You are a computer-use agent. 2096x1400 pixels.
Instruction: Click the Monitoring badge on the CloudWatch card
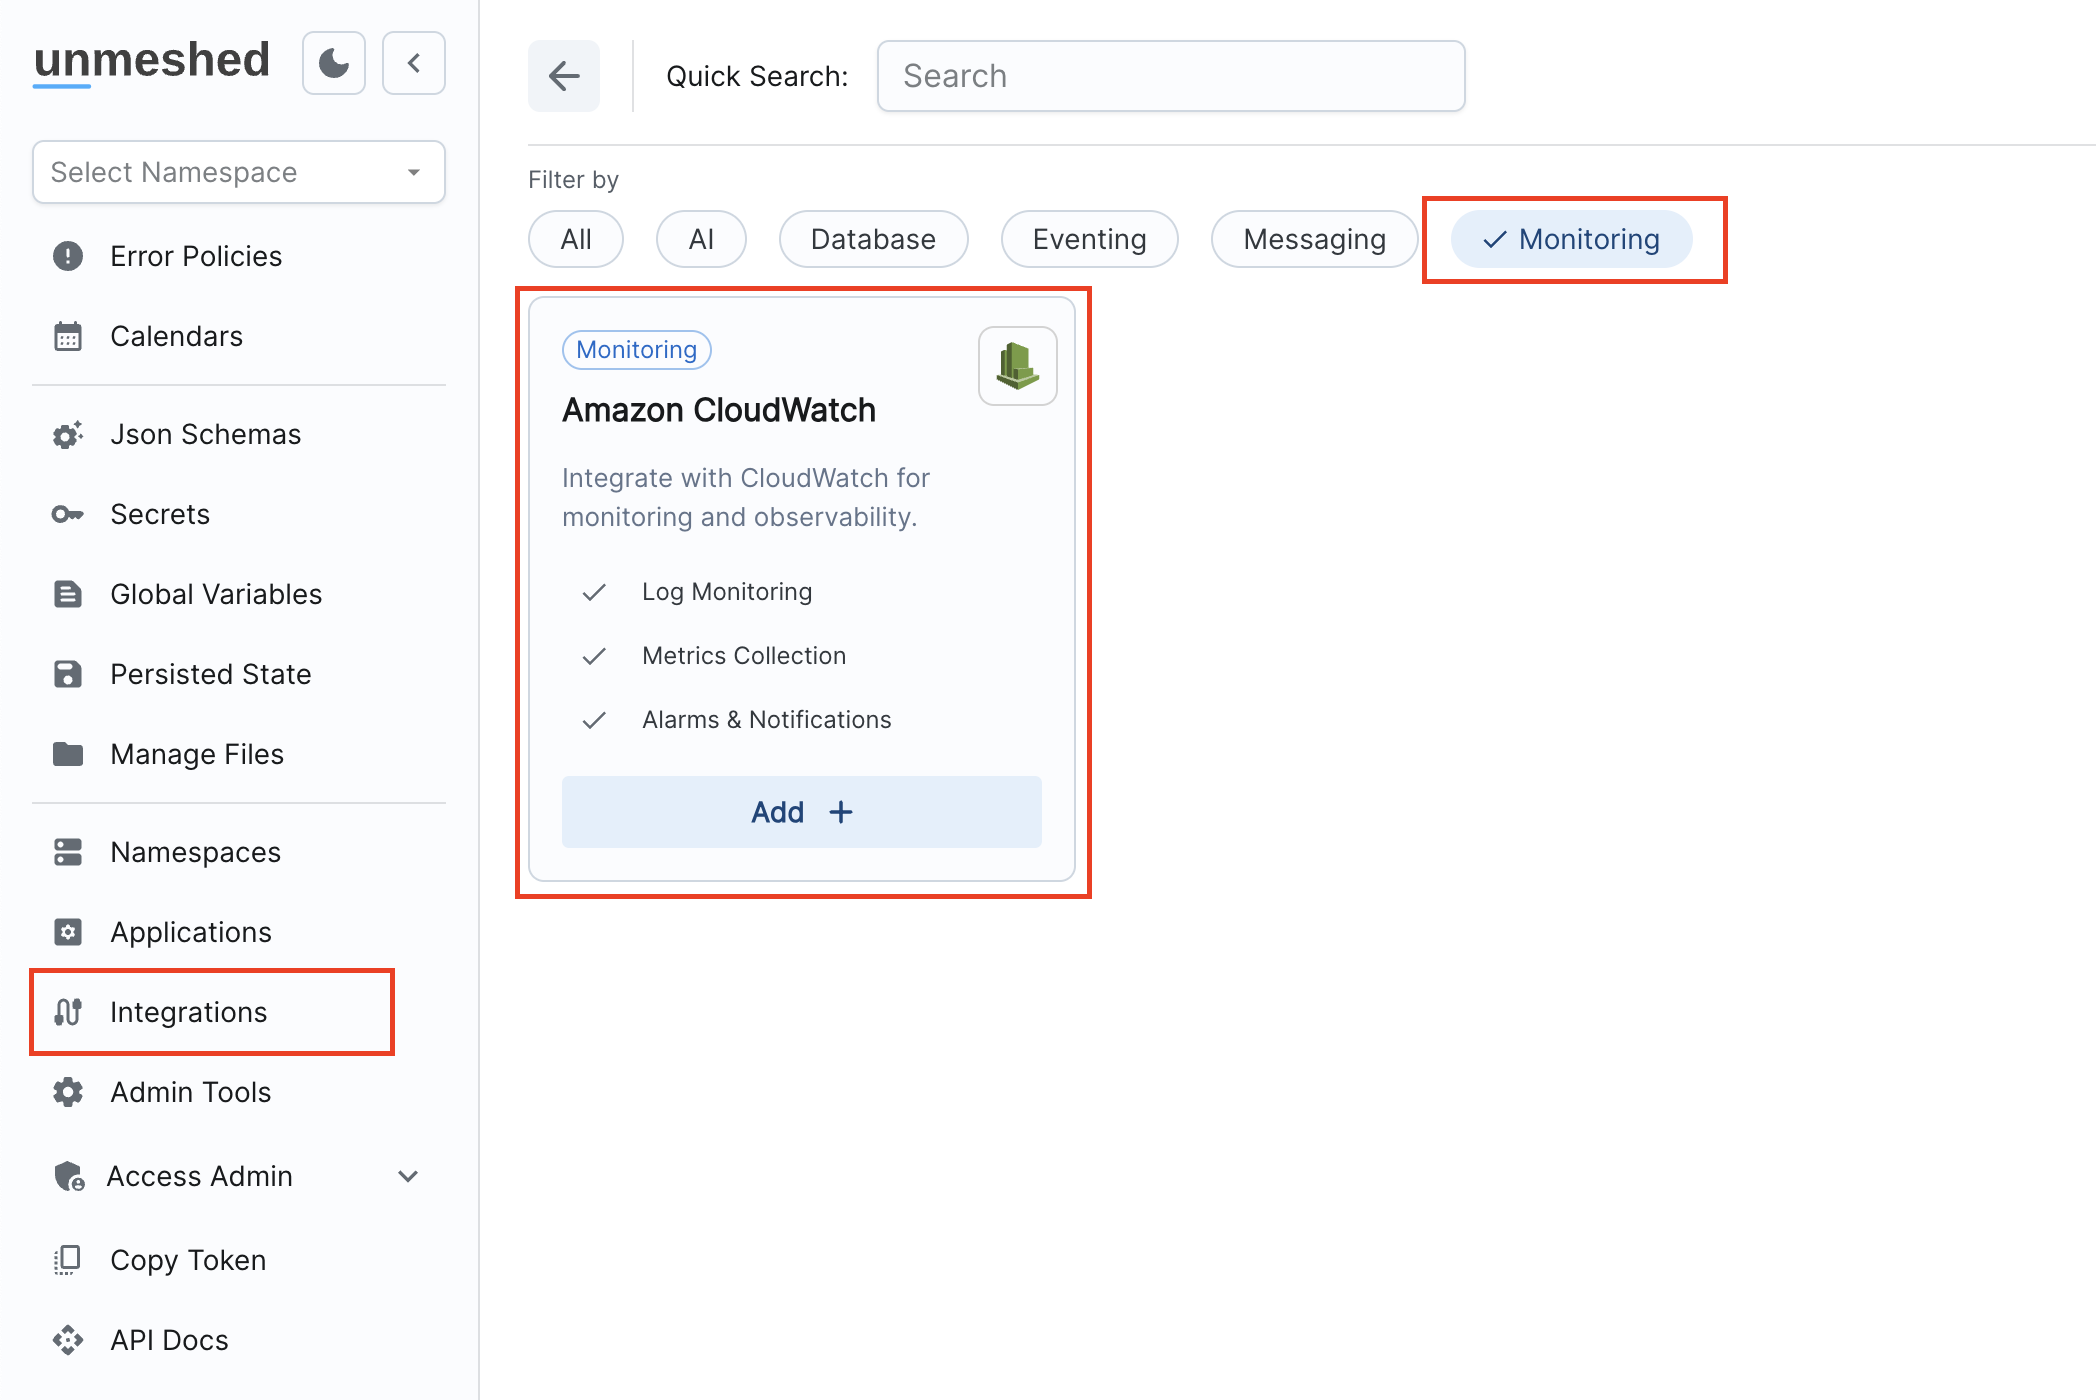coord(636,349)
